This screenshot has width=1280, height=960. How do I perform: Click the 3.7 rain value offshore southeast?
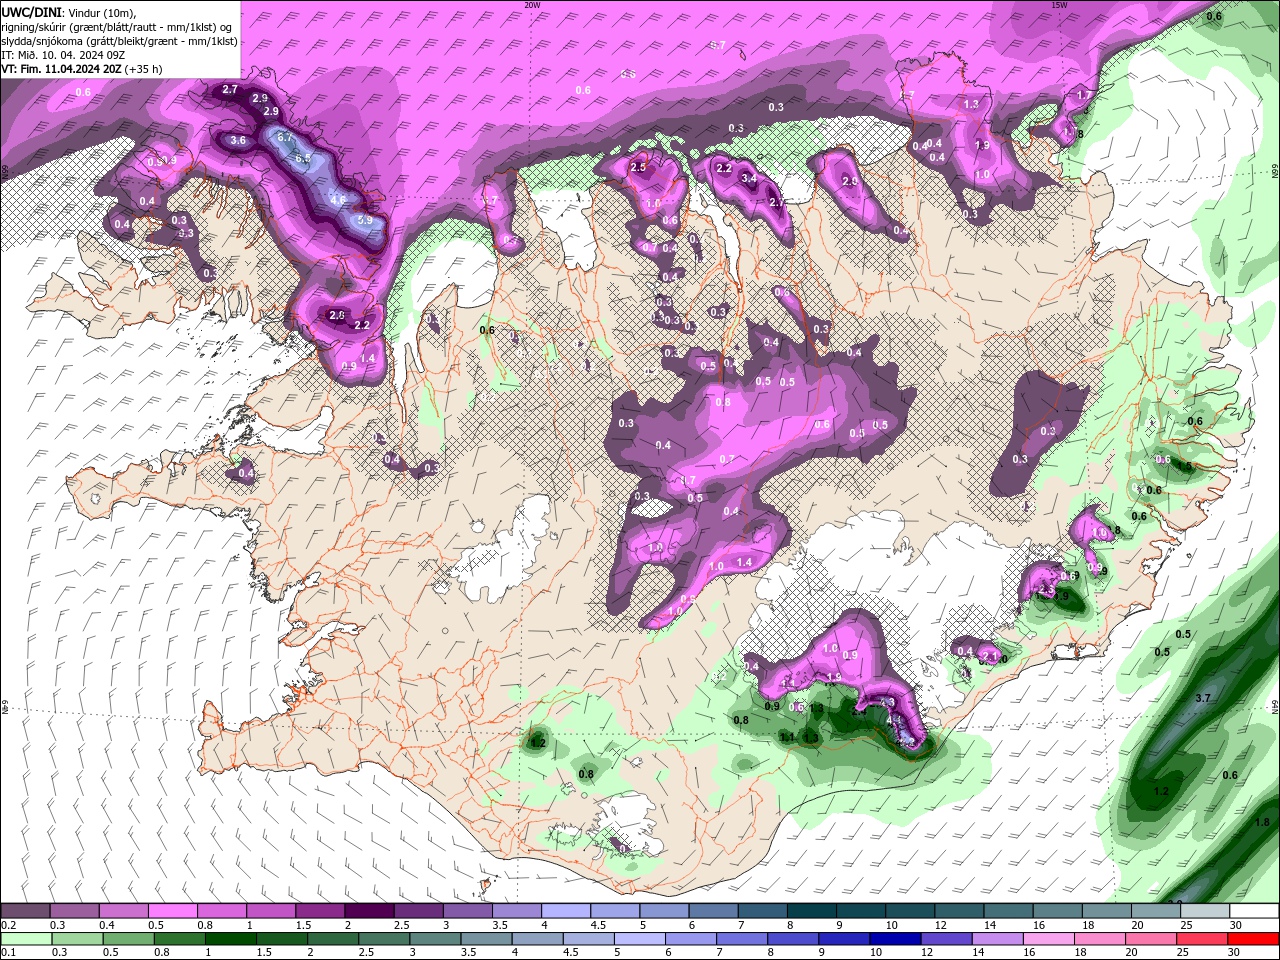(x=1204, y=698)
